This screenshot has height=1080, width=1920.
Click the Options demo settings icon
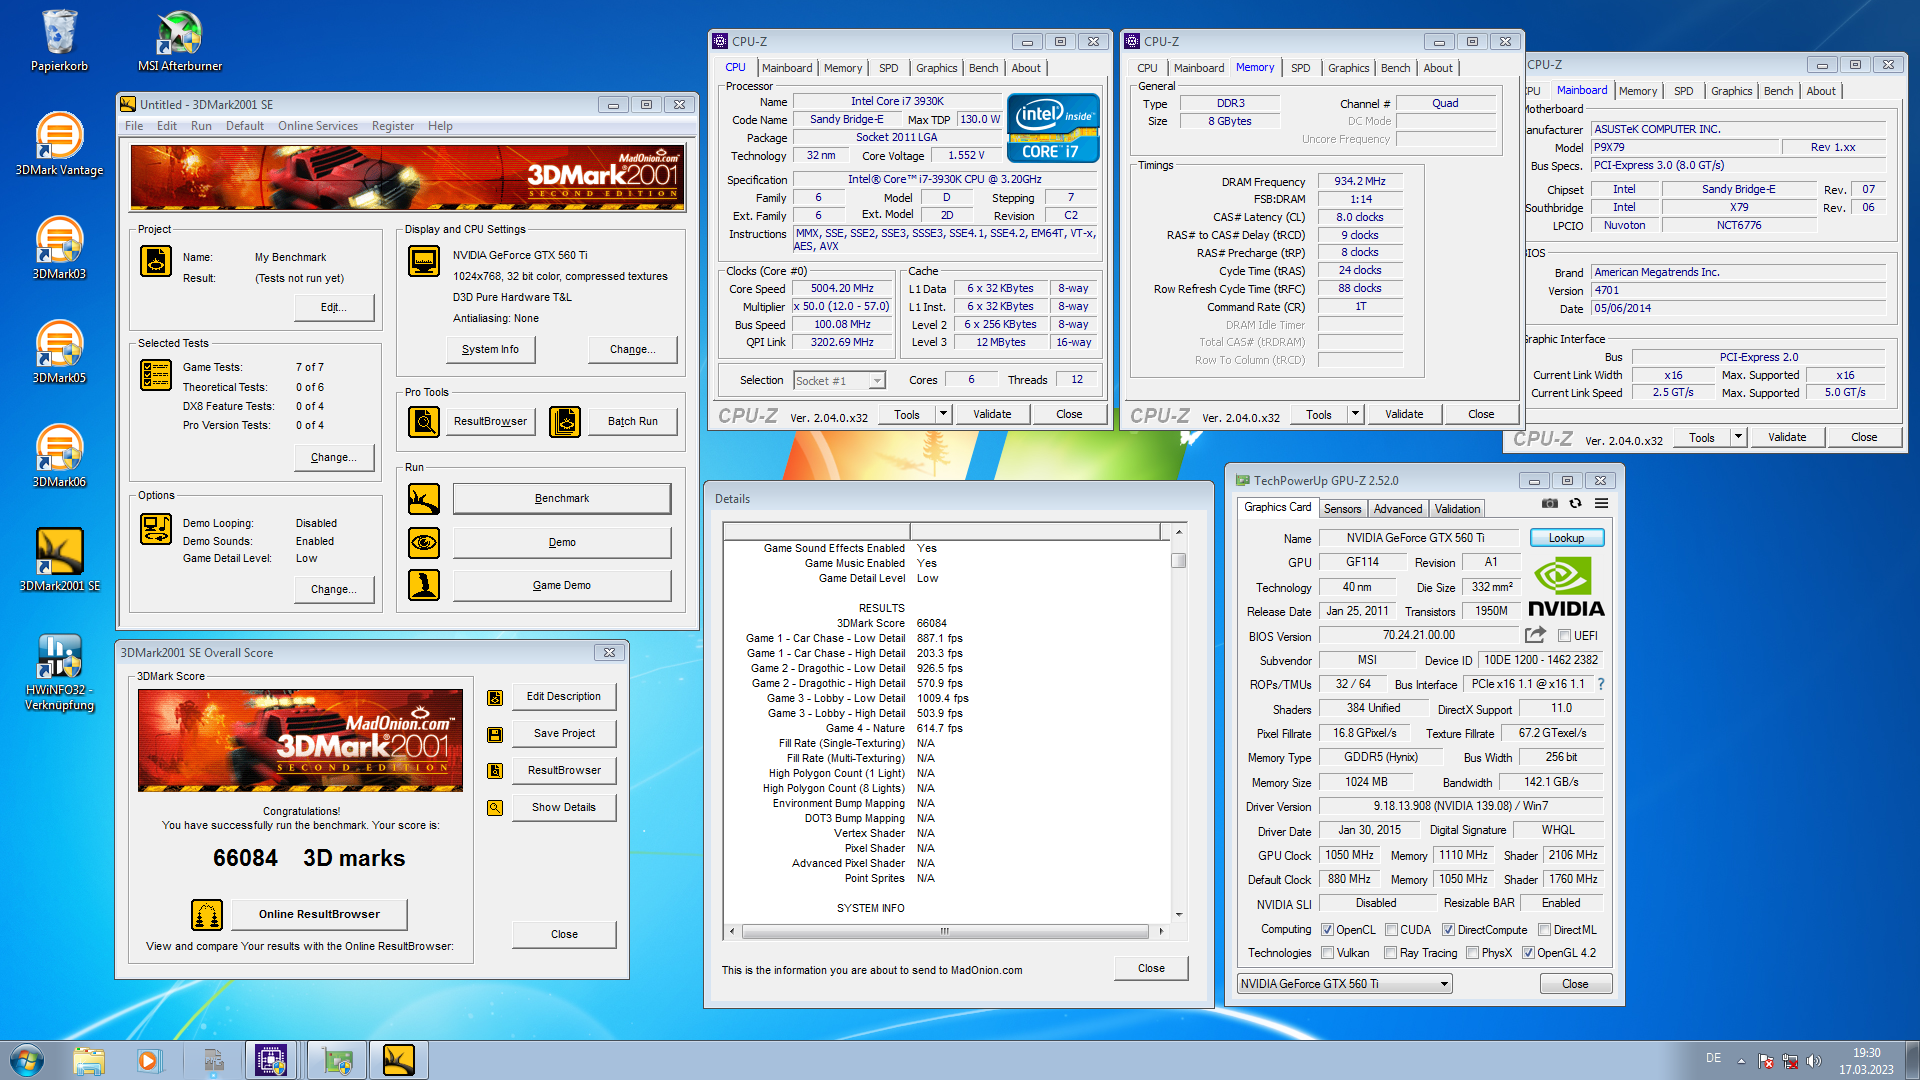[x=156, y=529]
